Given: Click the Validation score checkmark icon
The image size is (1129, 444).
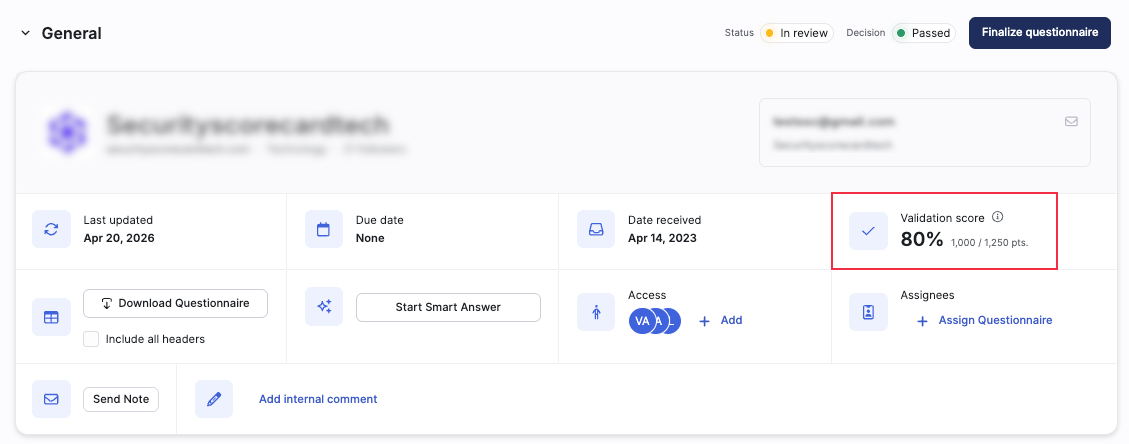Looking at the screenshot, I should [868, 230].
